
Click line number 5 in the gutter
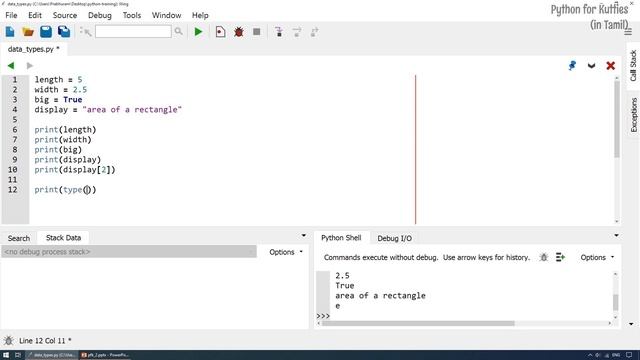[x=15, y=119]
